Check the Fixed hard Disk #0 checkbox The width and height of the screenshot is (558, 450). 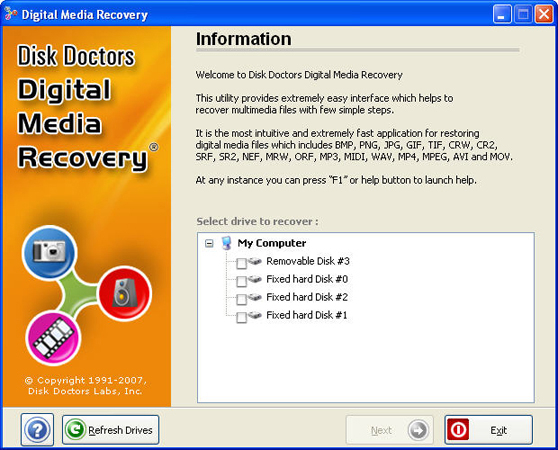(241, 281)
